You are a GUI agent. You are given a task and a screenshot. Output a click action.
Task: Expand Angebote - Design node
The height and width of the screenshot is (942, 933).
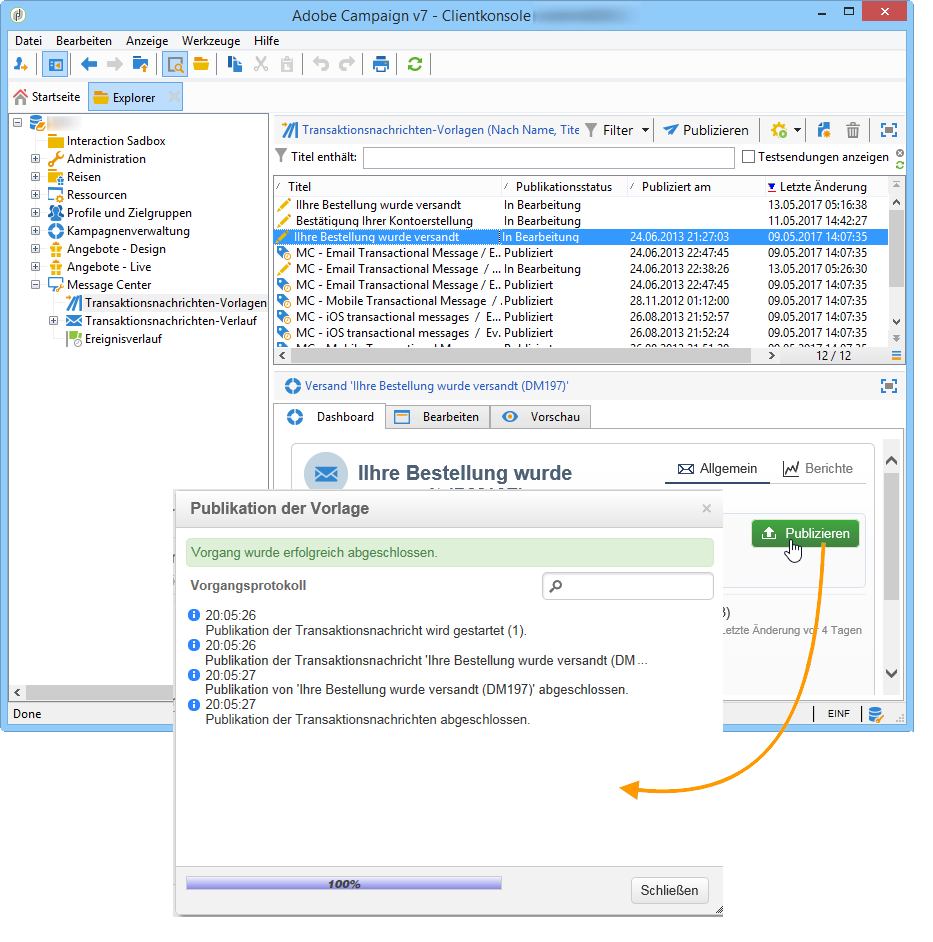[x=35, y=249]
